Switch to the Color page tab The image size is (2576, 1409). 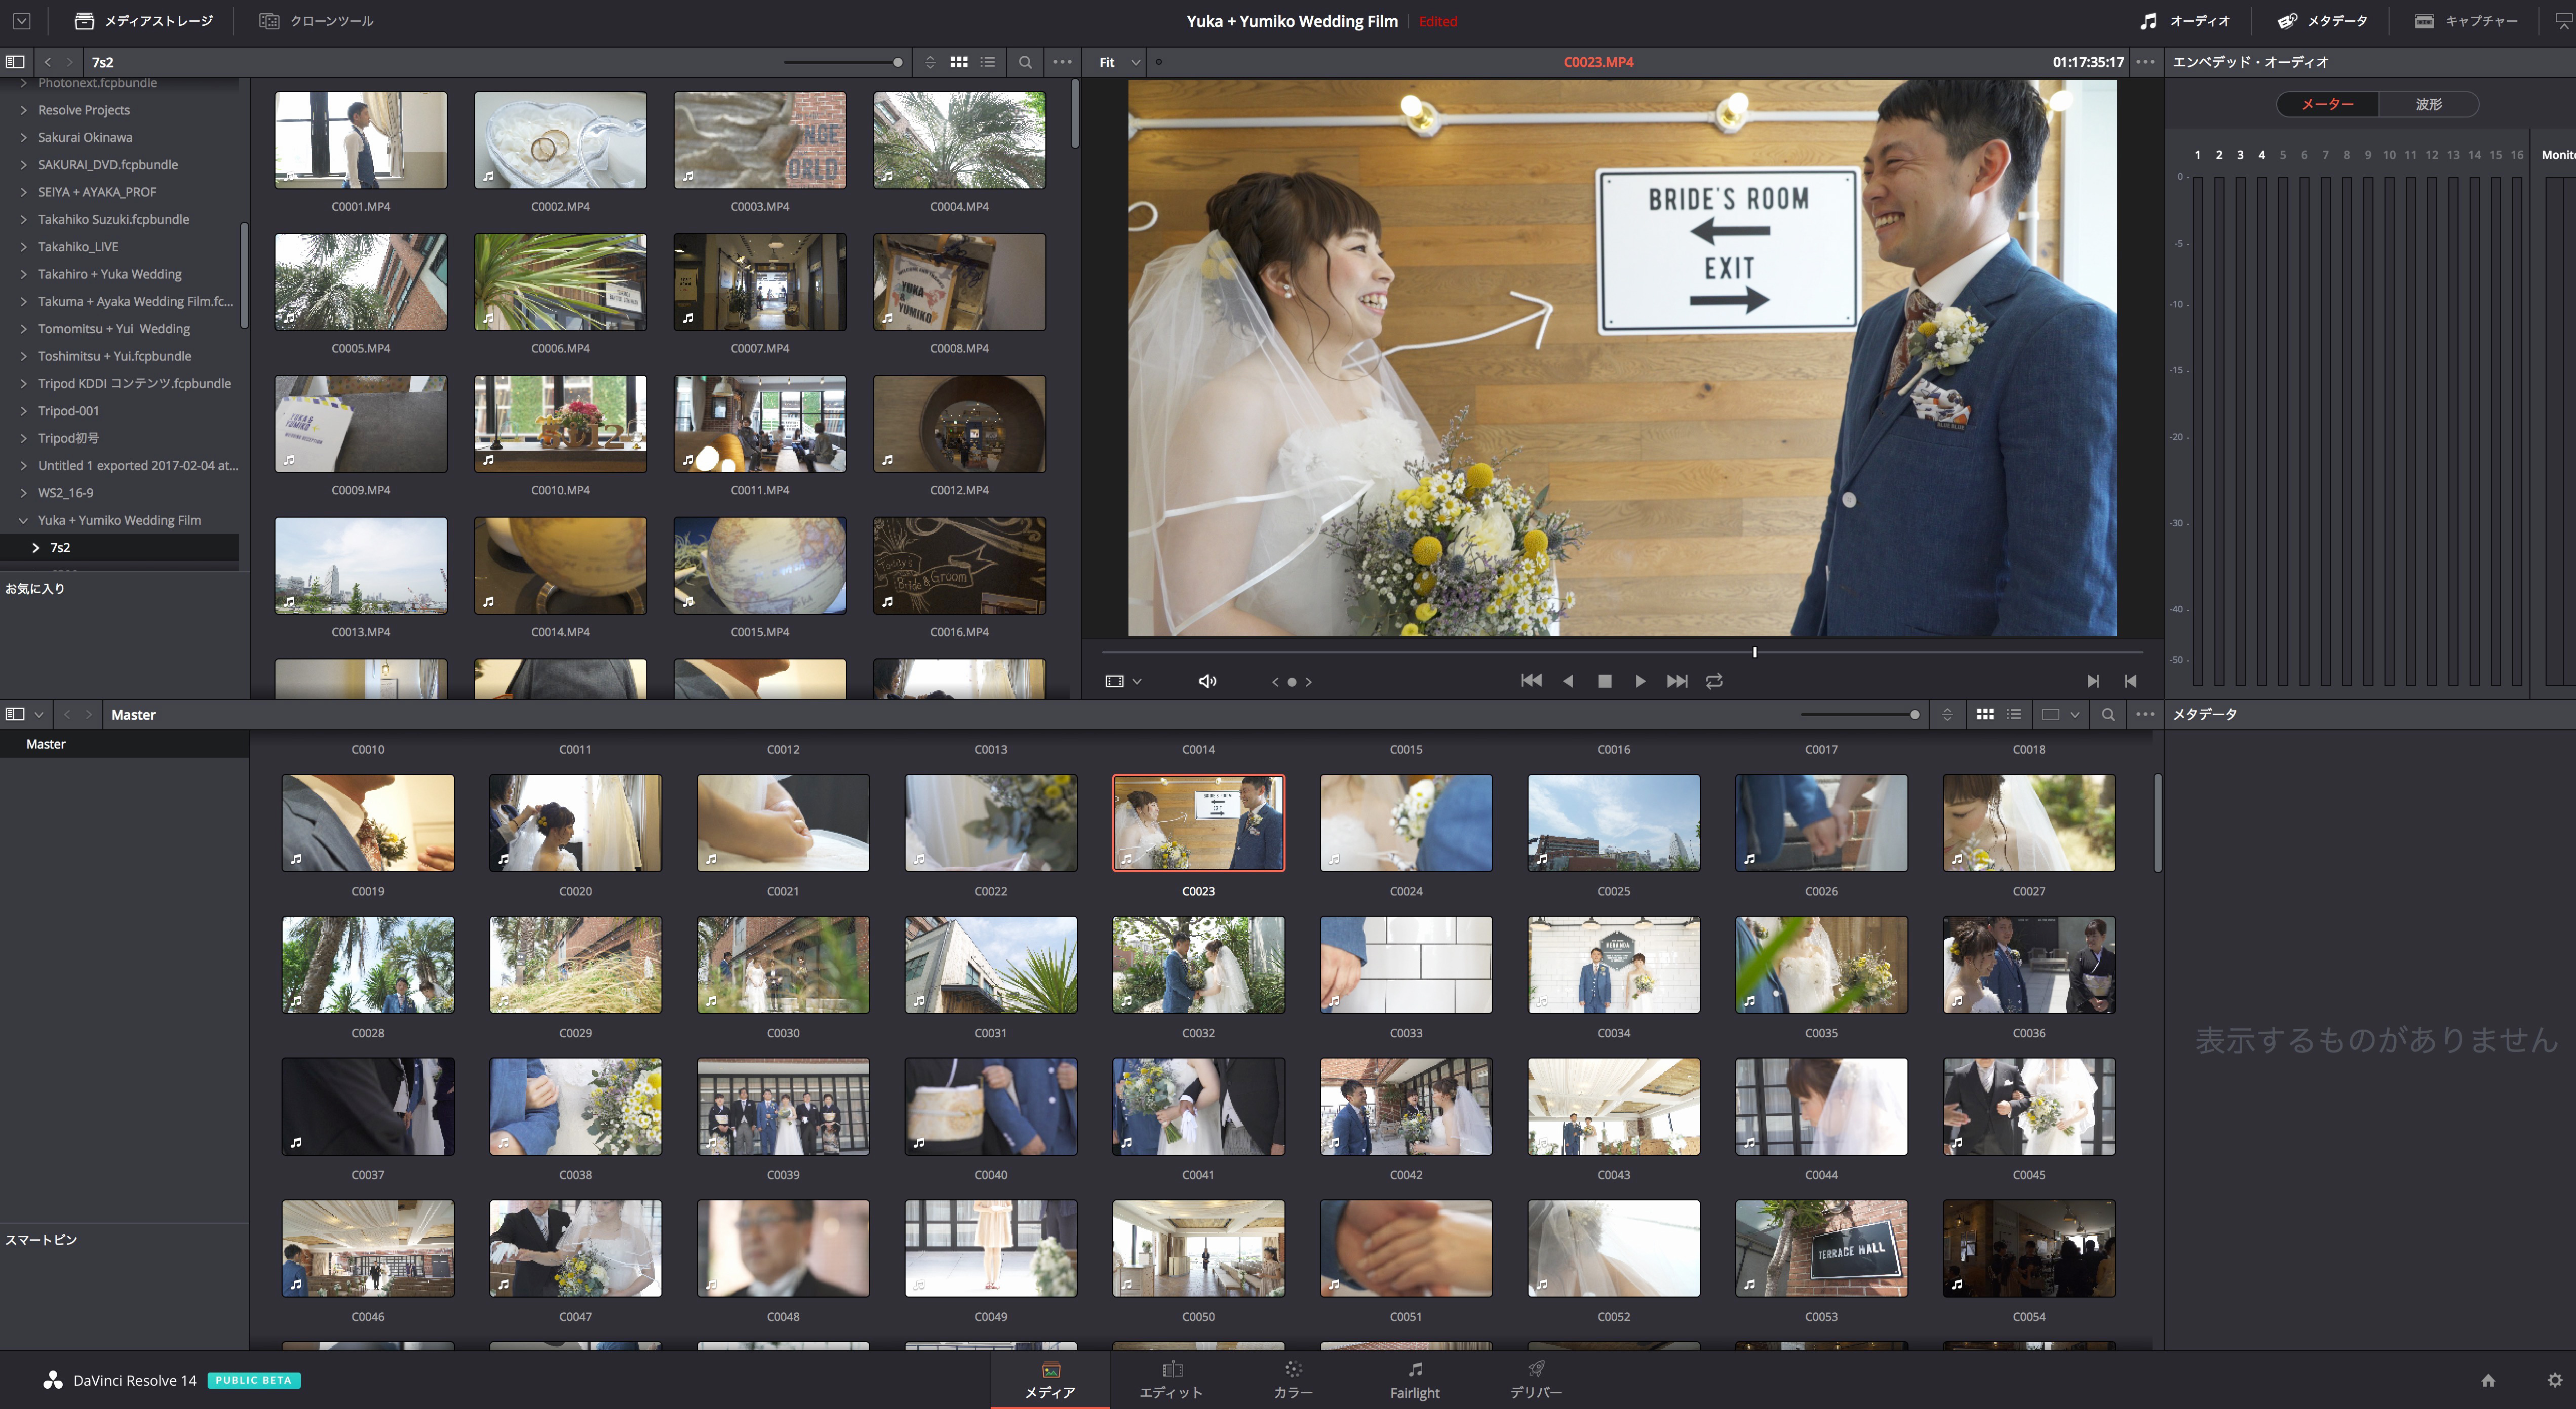tap(1292, 1379)
